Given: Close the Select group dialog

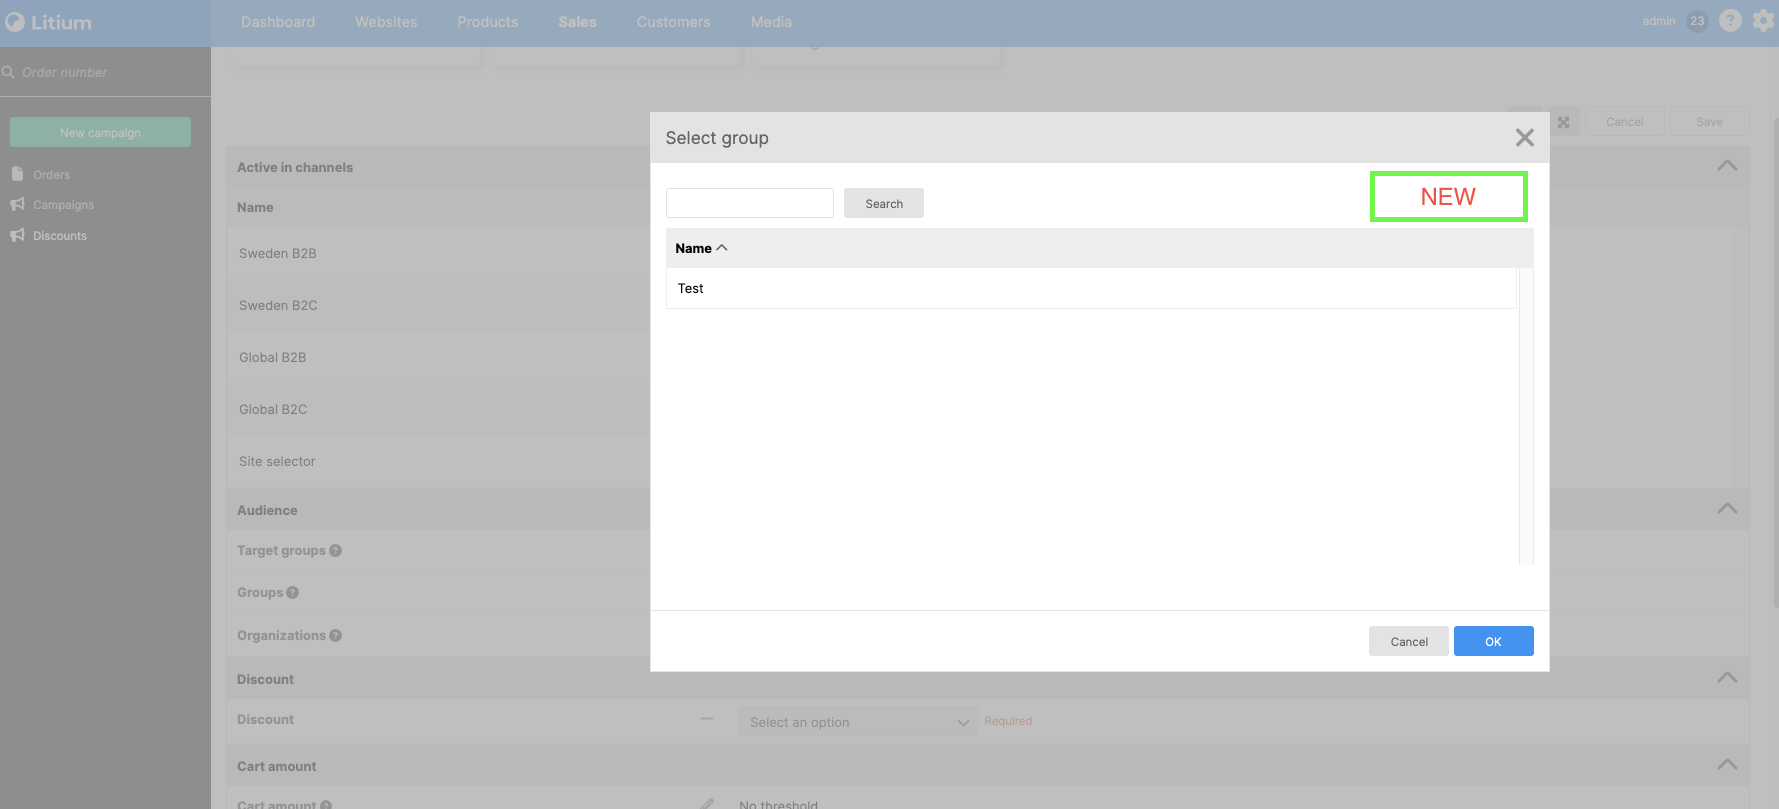Looking at the screenshot, I should [x=1524, y=138].
